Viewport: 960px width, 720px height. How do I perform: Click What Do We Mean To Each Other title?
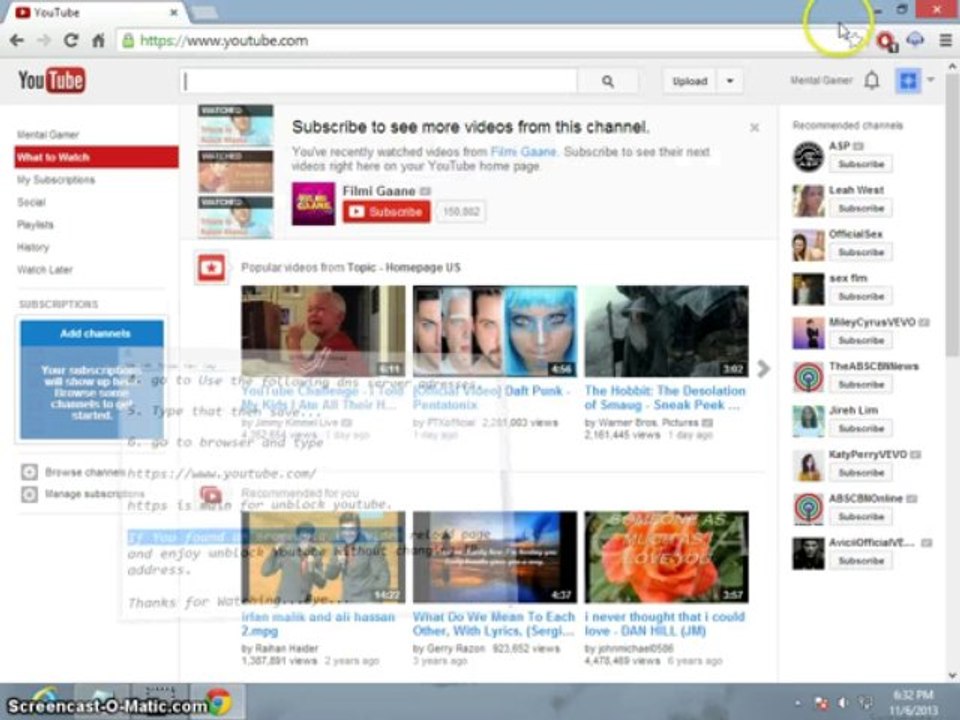493,623
